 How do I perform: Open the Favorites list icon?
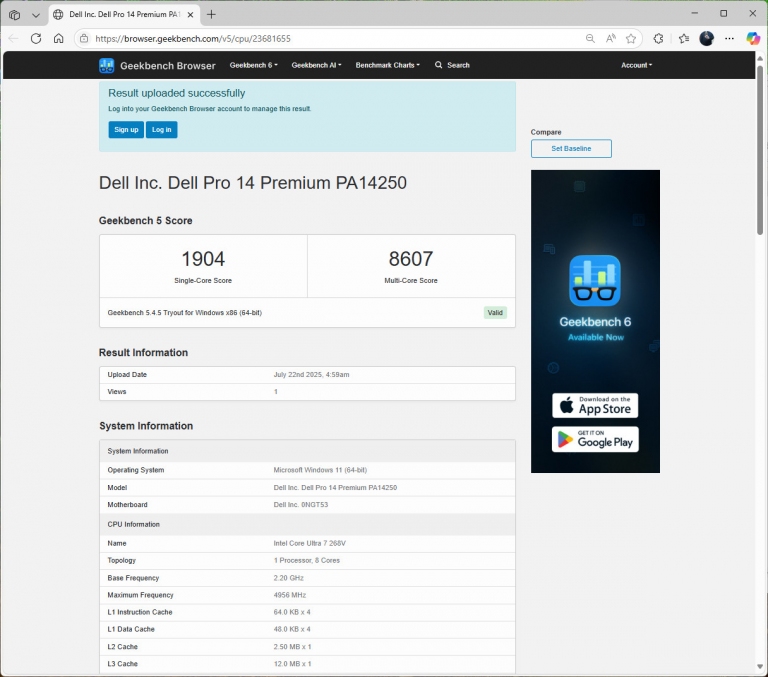tap(684, 39)
